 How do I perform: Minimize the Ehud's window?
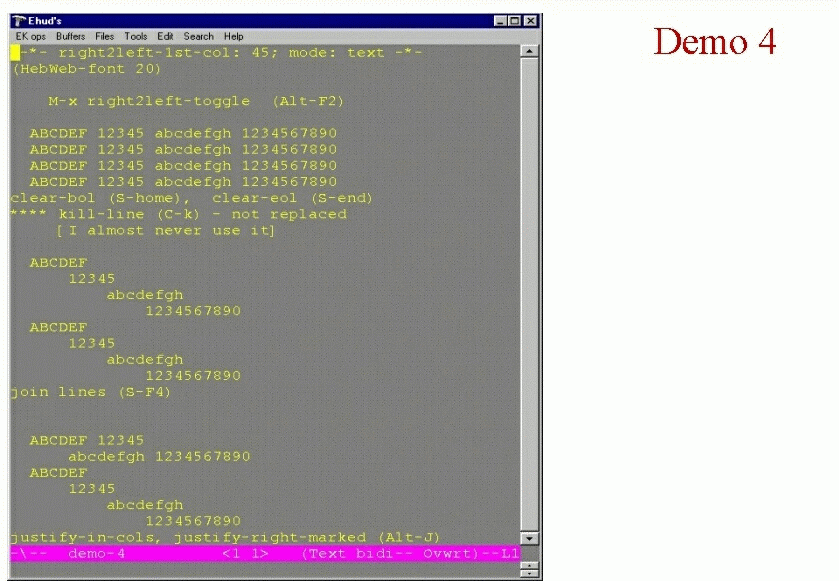click(x=502, y=21)
